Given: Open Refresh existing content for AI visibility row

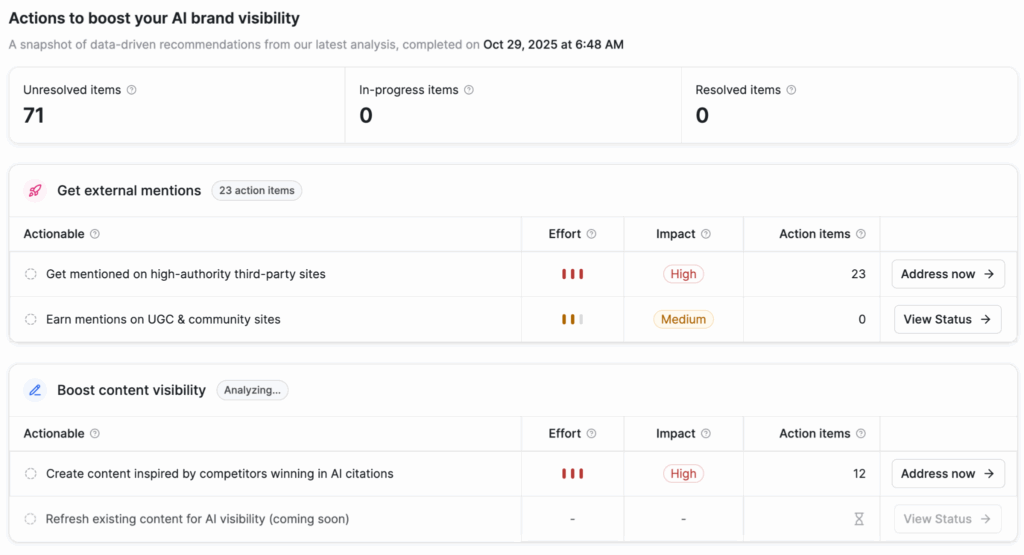Looking at the screenshot, I should [197, 519].
